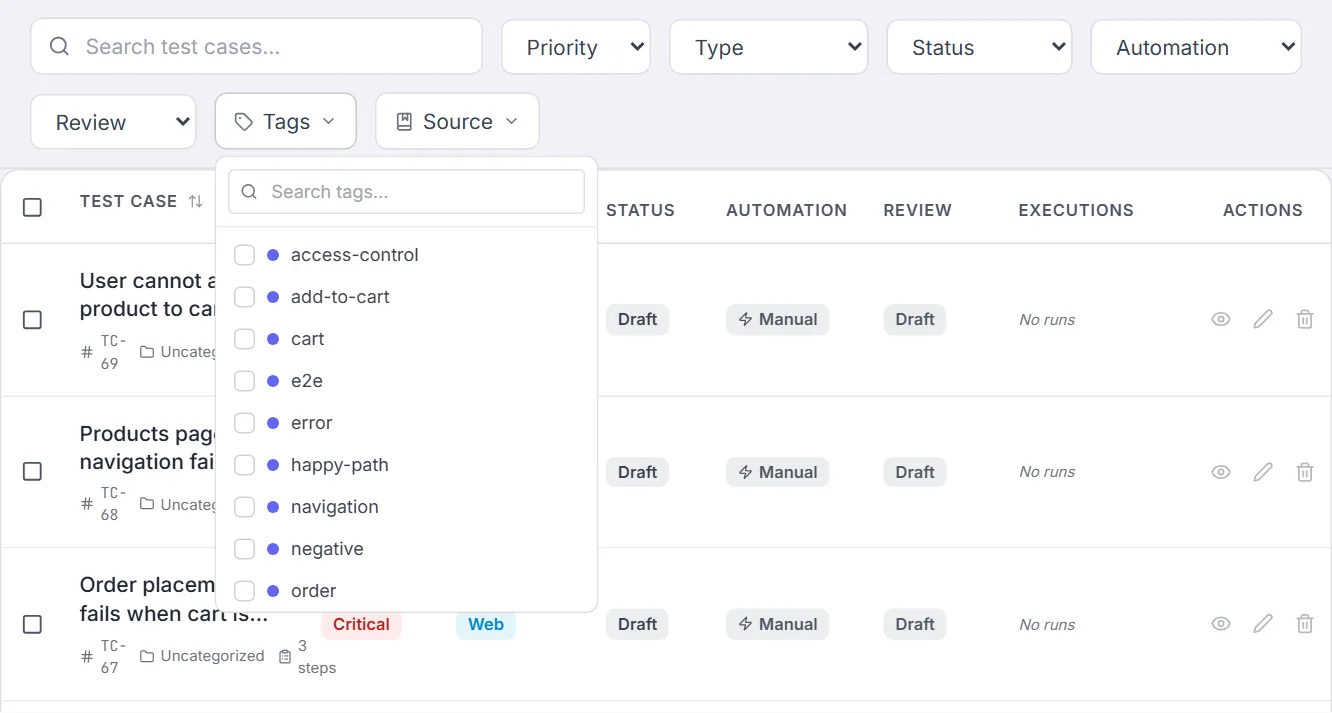Collapse the Tags filter dropdown
This screenshot has height=713, width=1332.
tap(286, 122)
